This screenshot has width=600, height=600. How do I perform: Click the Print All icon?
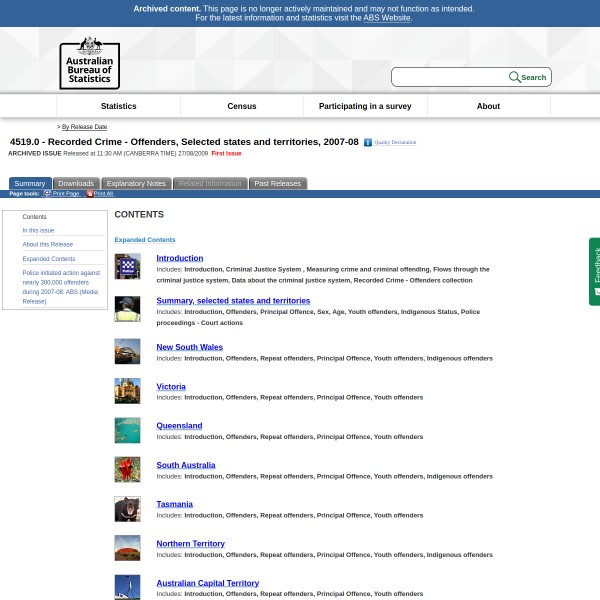point(89,193)
